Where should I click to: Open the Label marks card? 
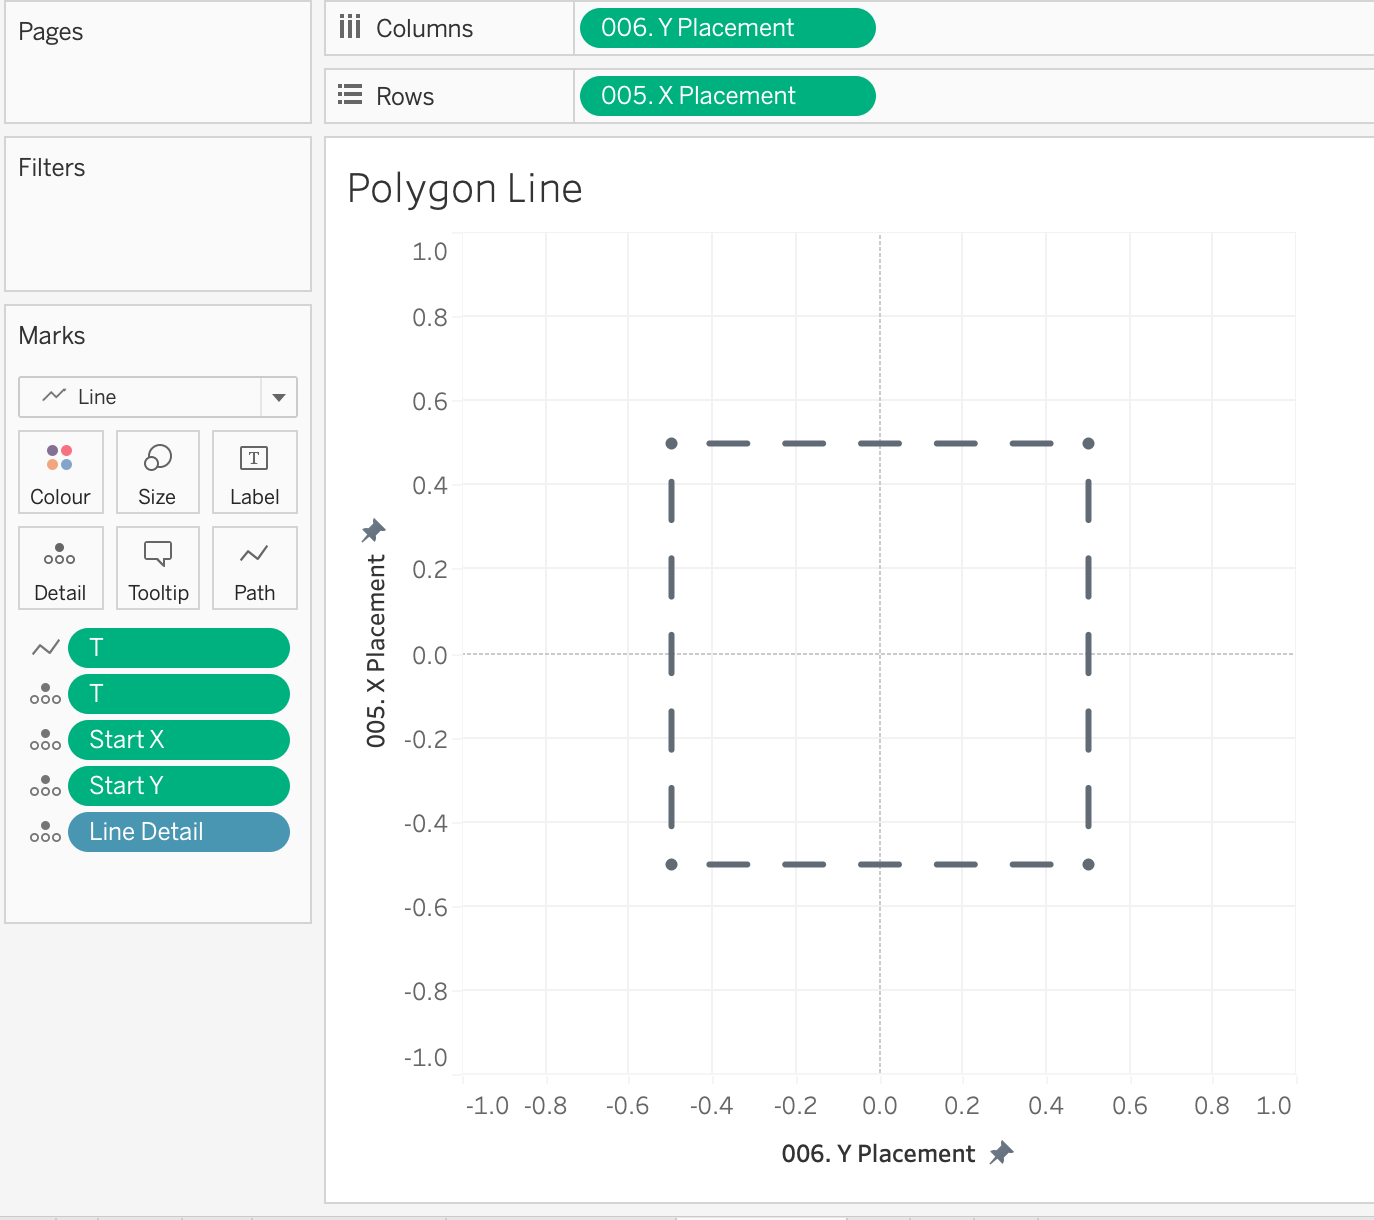pyautogui.click(x=255, y=472)
